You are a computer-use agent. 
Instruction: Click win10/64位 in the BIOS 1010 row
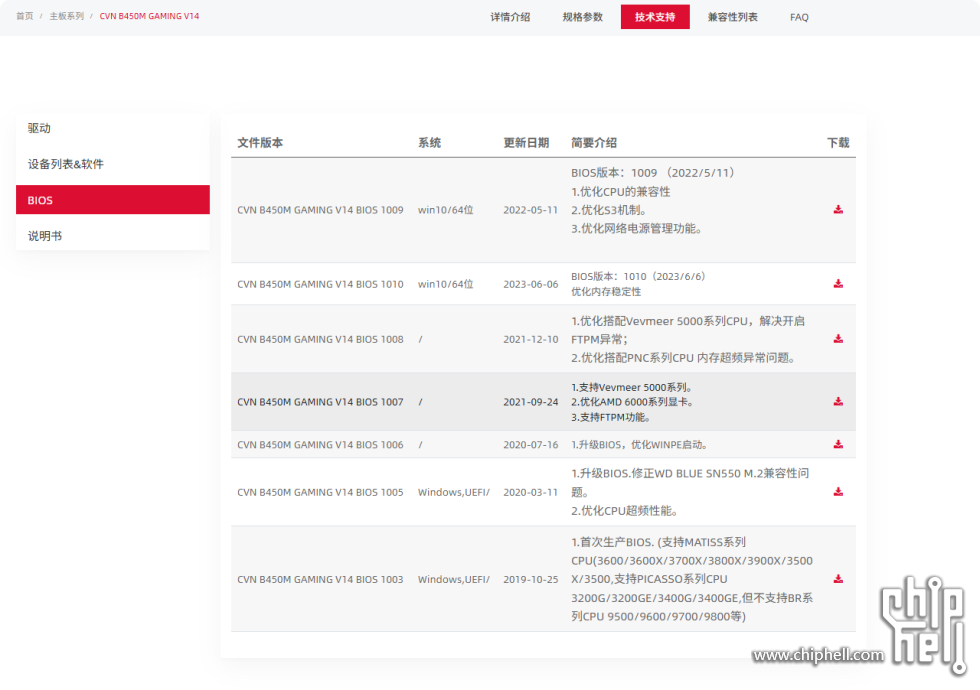point(446,284)
